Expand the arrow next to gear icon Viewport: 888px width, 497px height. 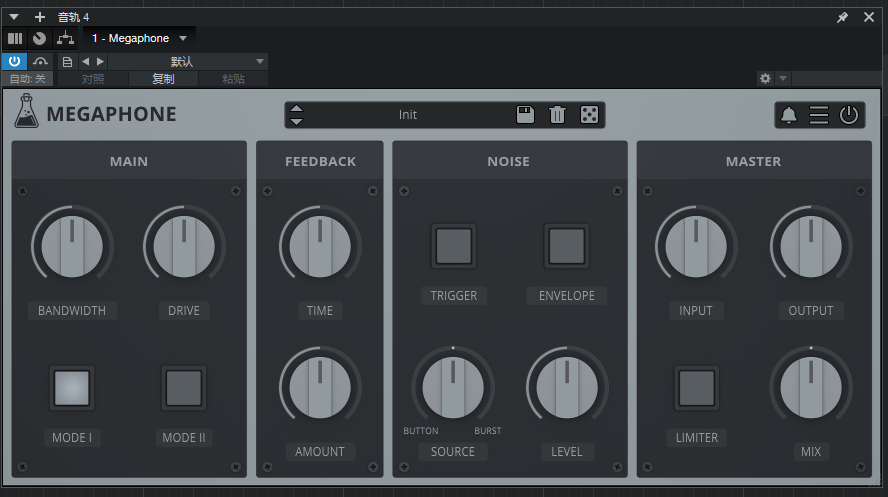point(783,78)
